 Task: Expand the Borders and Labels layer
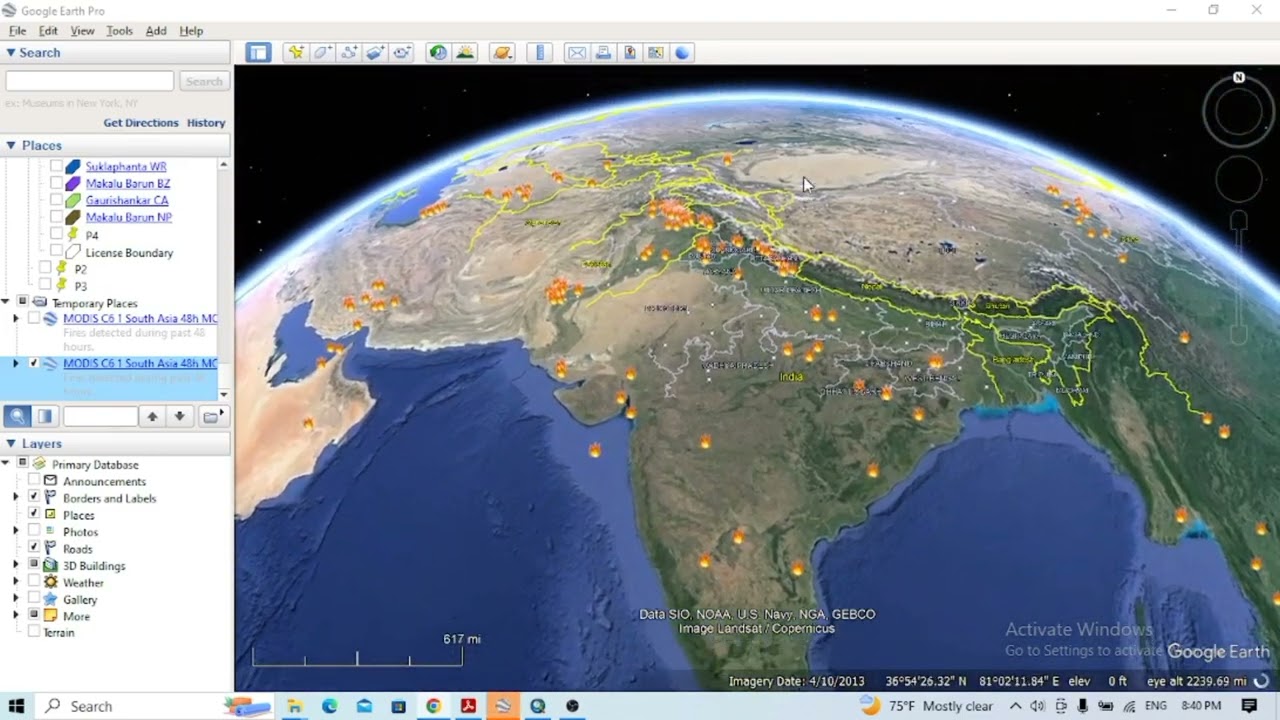coord(16,497)
